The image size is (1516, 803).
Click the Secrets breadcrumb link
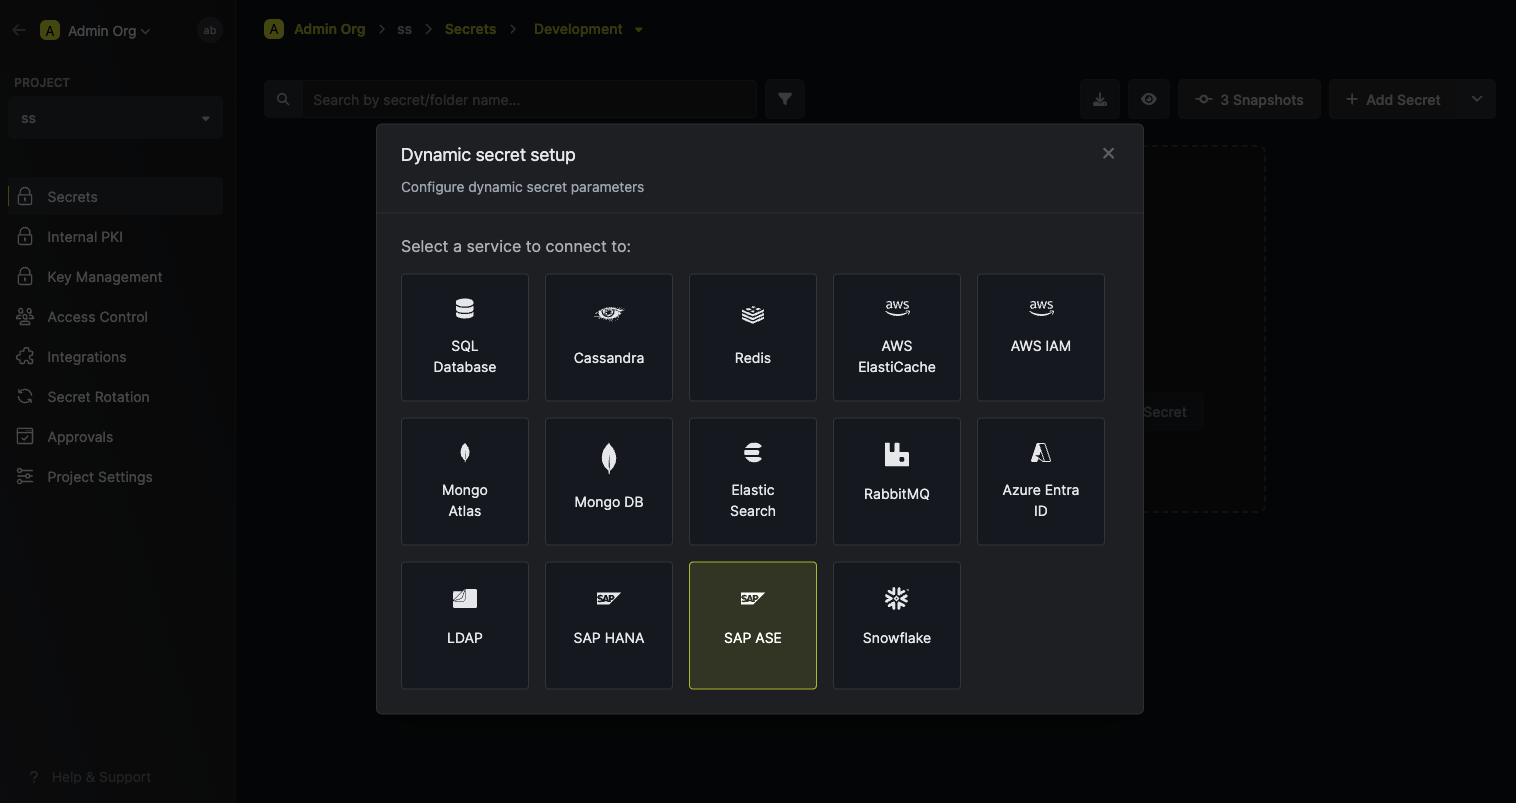[470, 29]
